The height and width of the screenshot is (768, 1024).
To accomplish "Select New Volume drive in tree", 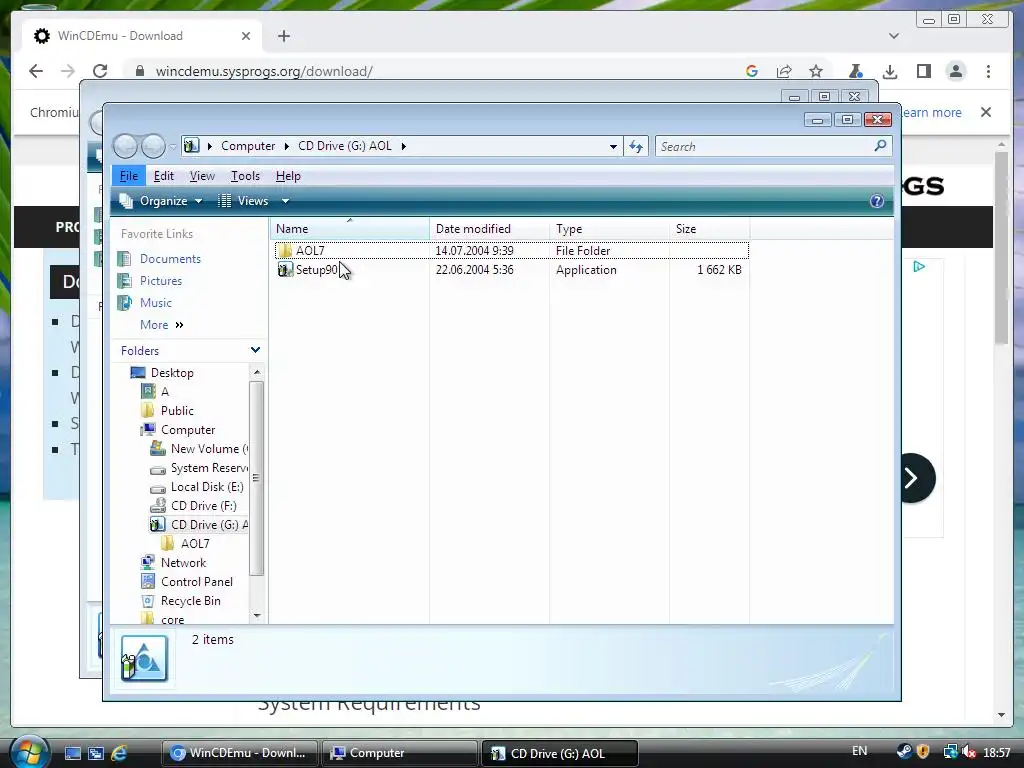I will click(209, 449).
